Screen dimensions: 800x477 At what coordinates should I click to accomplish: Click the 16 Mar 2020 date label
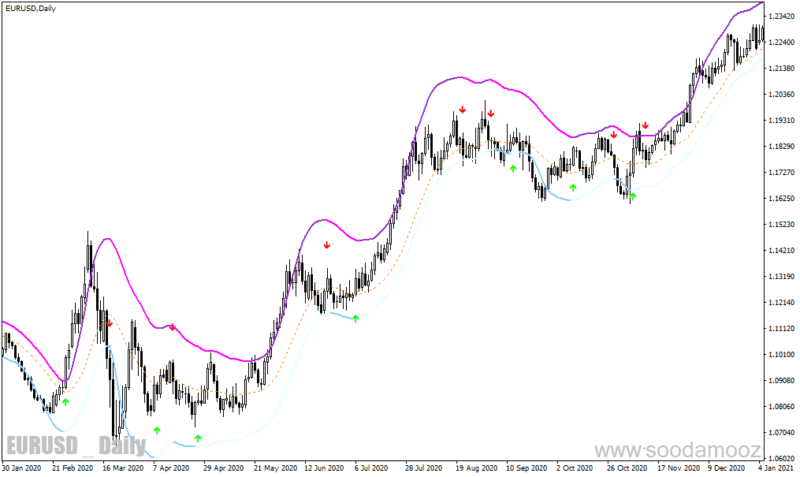click(123, 468)
